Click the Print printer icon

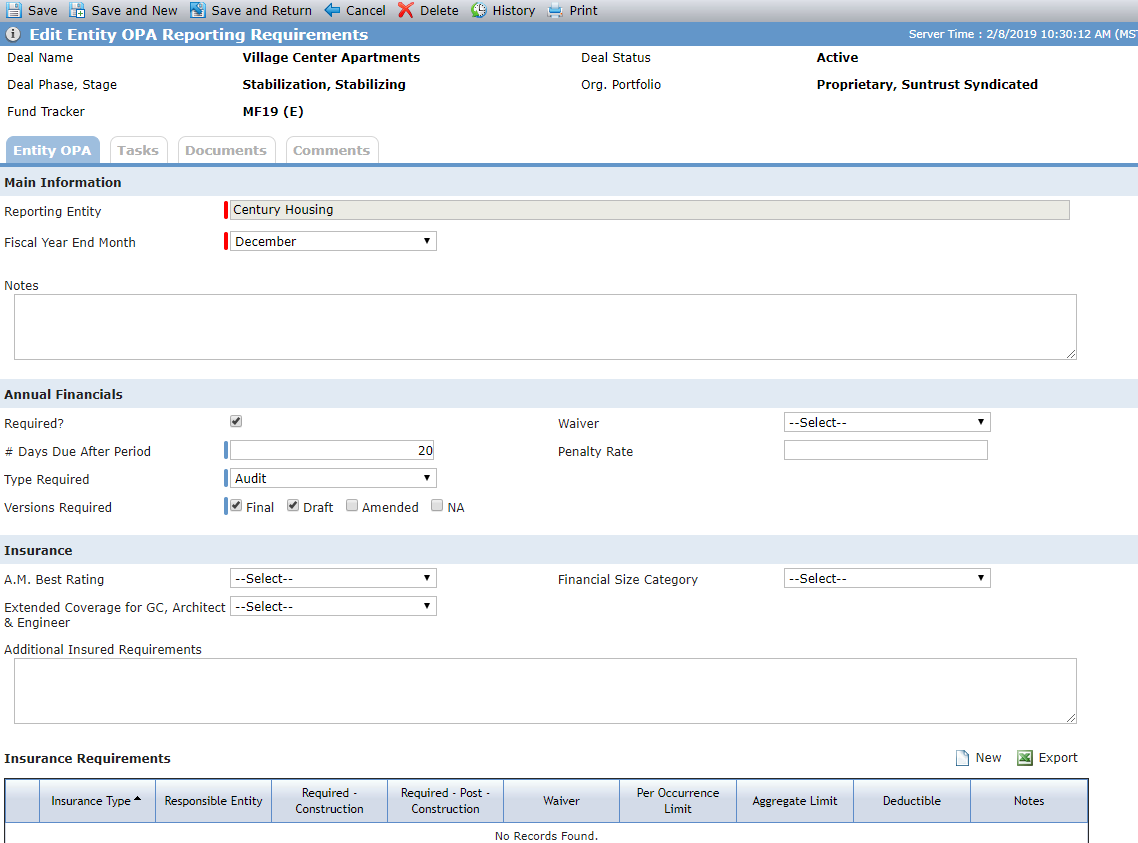pos(555,10)
